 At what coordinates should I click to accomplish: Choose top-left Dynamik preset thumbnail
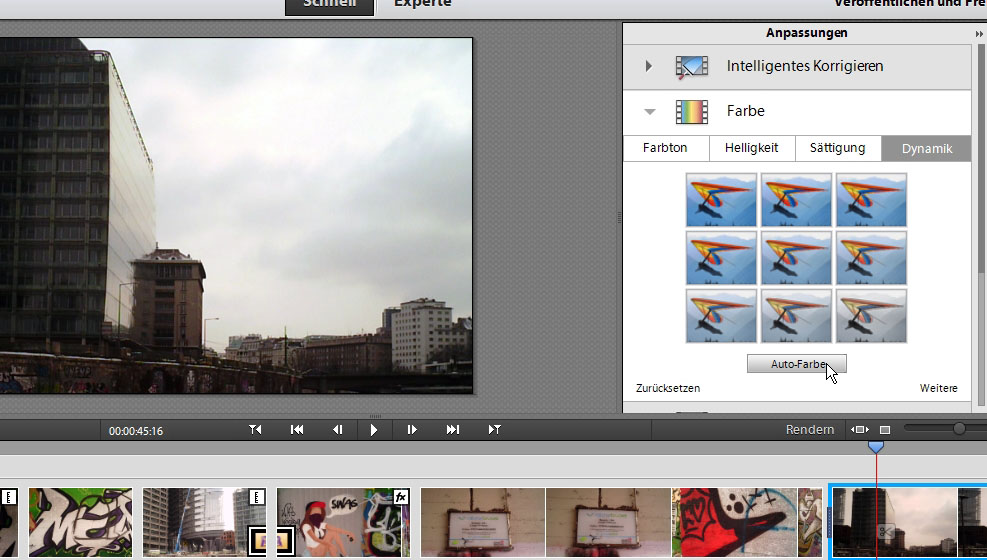click(721, 200)
